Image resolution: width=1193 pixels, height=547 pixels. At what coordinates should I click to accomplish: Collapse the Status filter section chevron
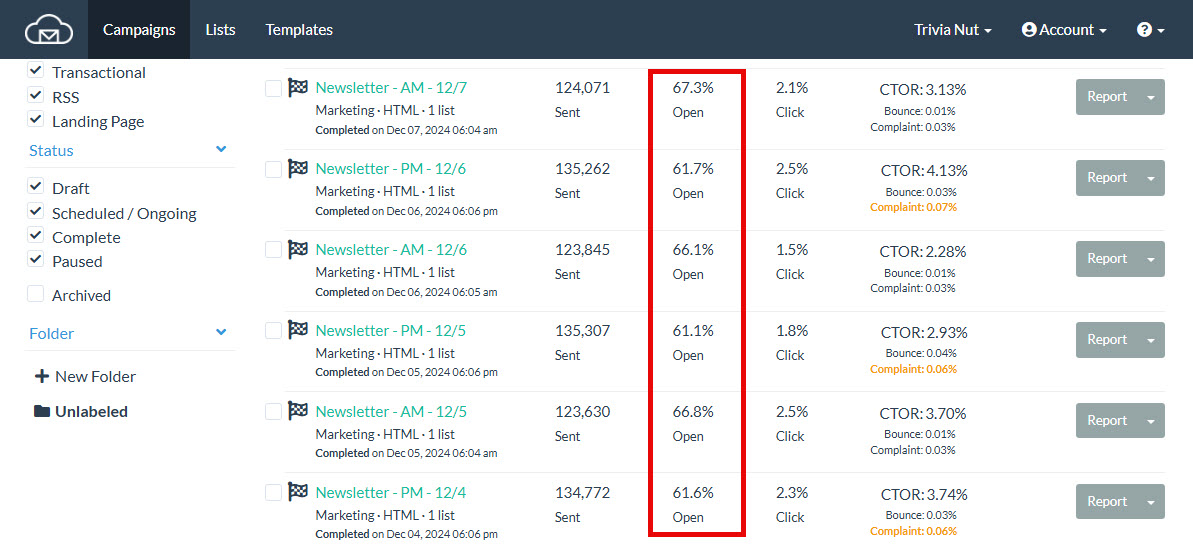(x=221, y=149)
